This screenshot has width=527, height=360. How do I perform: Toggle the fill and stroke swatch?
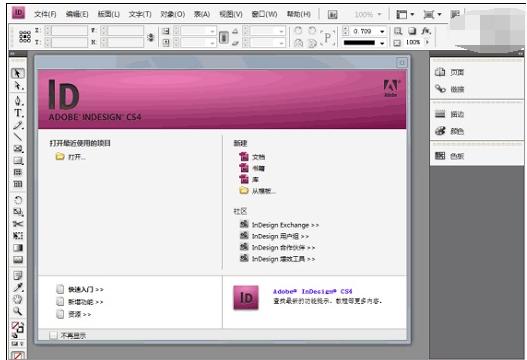click(18, 327)
